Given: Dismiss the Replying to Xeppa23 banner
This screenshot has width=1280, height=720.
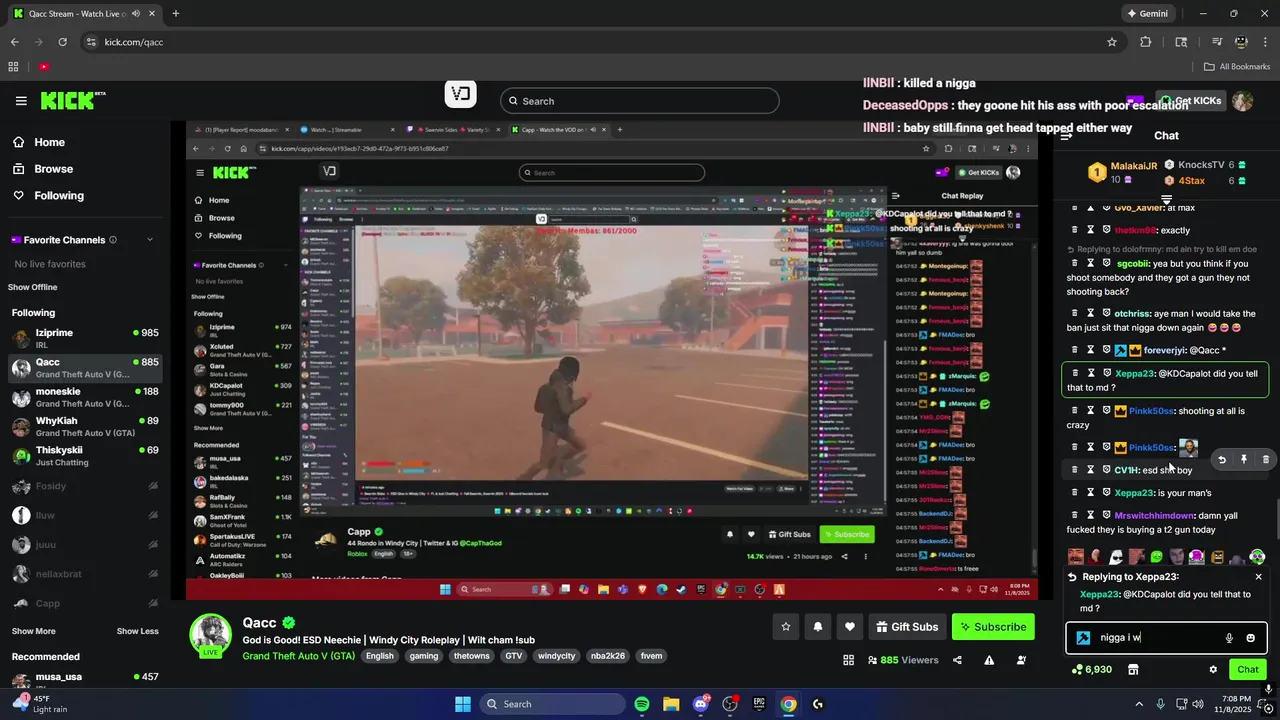Looking at the screenshot, I should [1258, 577].
